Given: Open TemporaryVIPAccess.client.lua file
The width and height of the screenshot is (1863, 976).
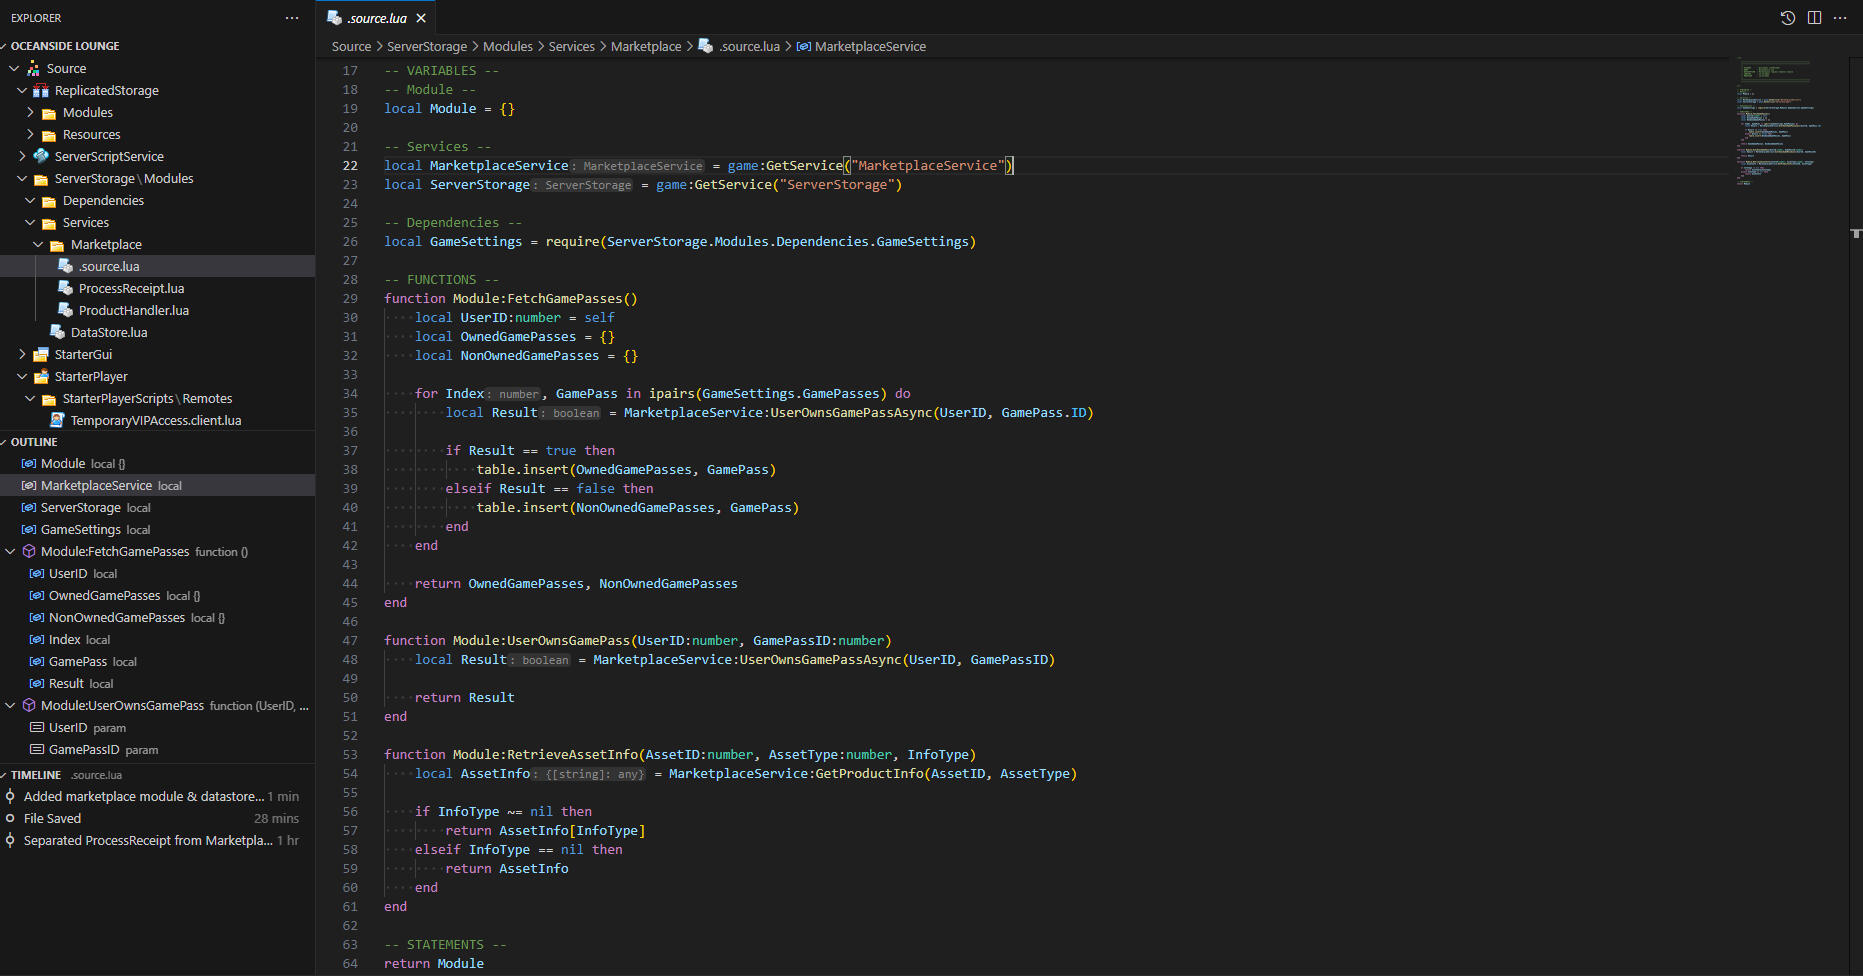Looking at the screenshot, I should pyautogui.click(x=157, y=420).
